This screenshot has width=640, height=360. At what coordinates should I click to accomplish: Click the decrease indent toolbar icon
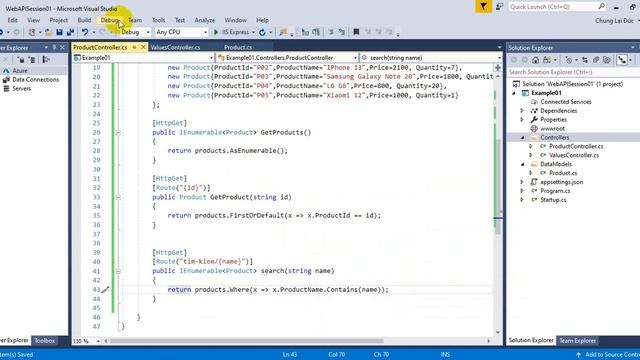[305, 32]
